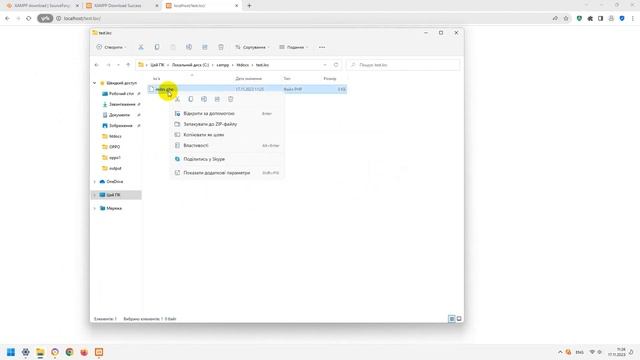Click Share icon in the context menu

point(217,99)
